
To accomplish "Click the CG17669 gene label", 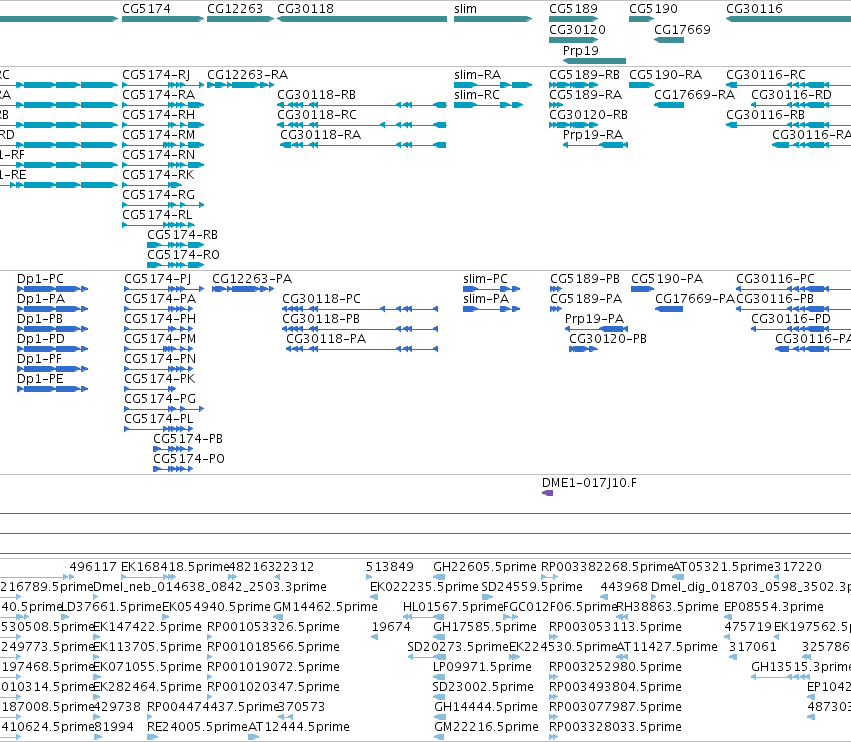I will 682,30.
